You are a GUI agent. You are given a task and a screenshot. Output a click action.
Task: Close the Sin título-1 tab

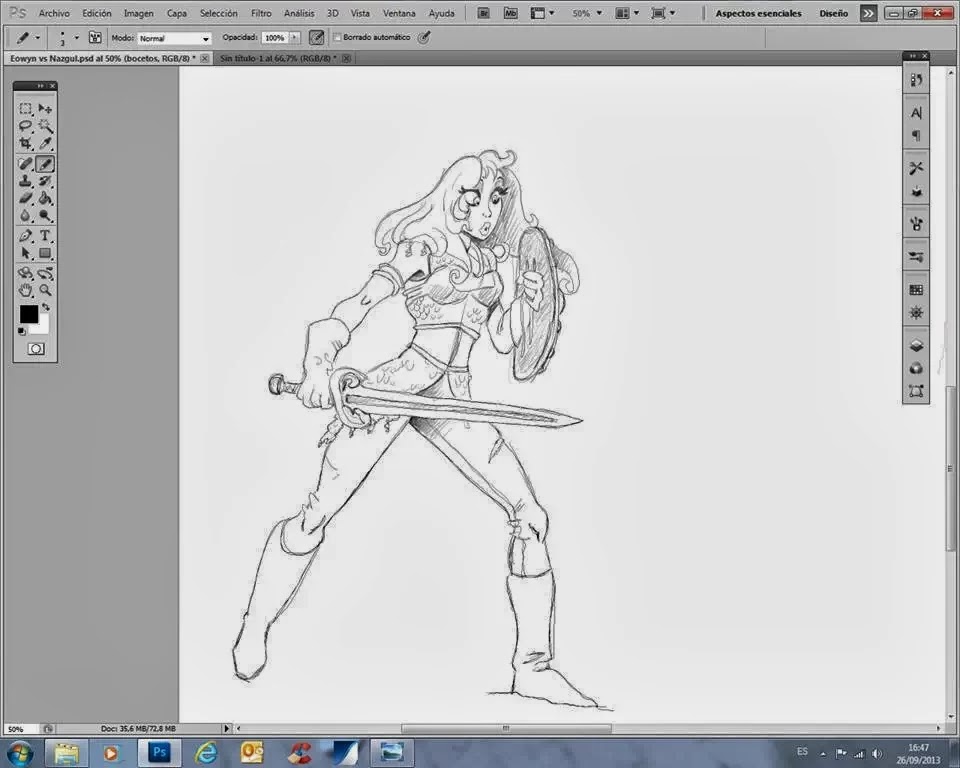(347, 58)
